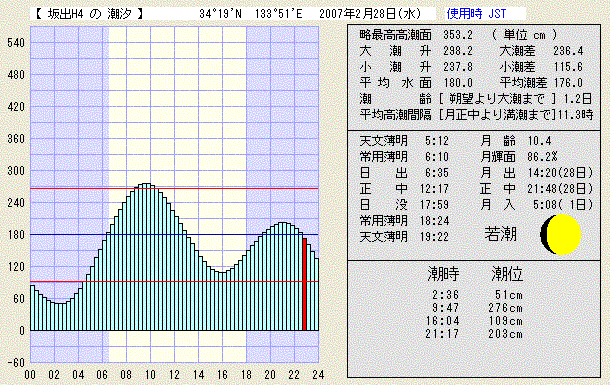Select the date 2007年2月28日(水)

(370, 14)
